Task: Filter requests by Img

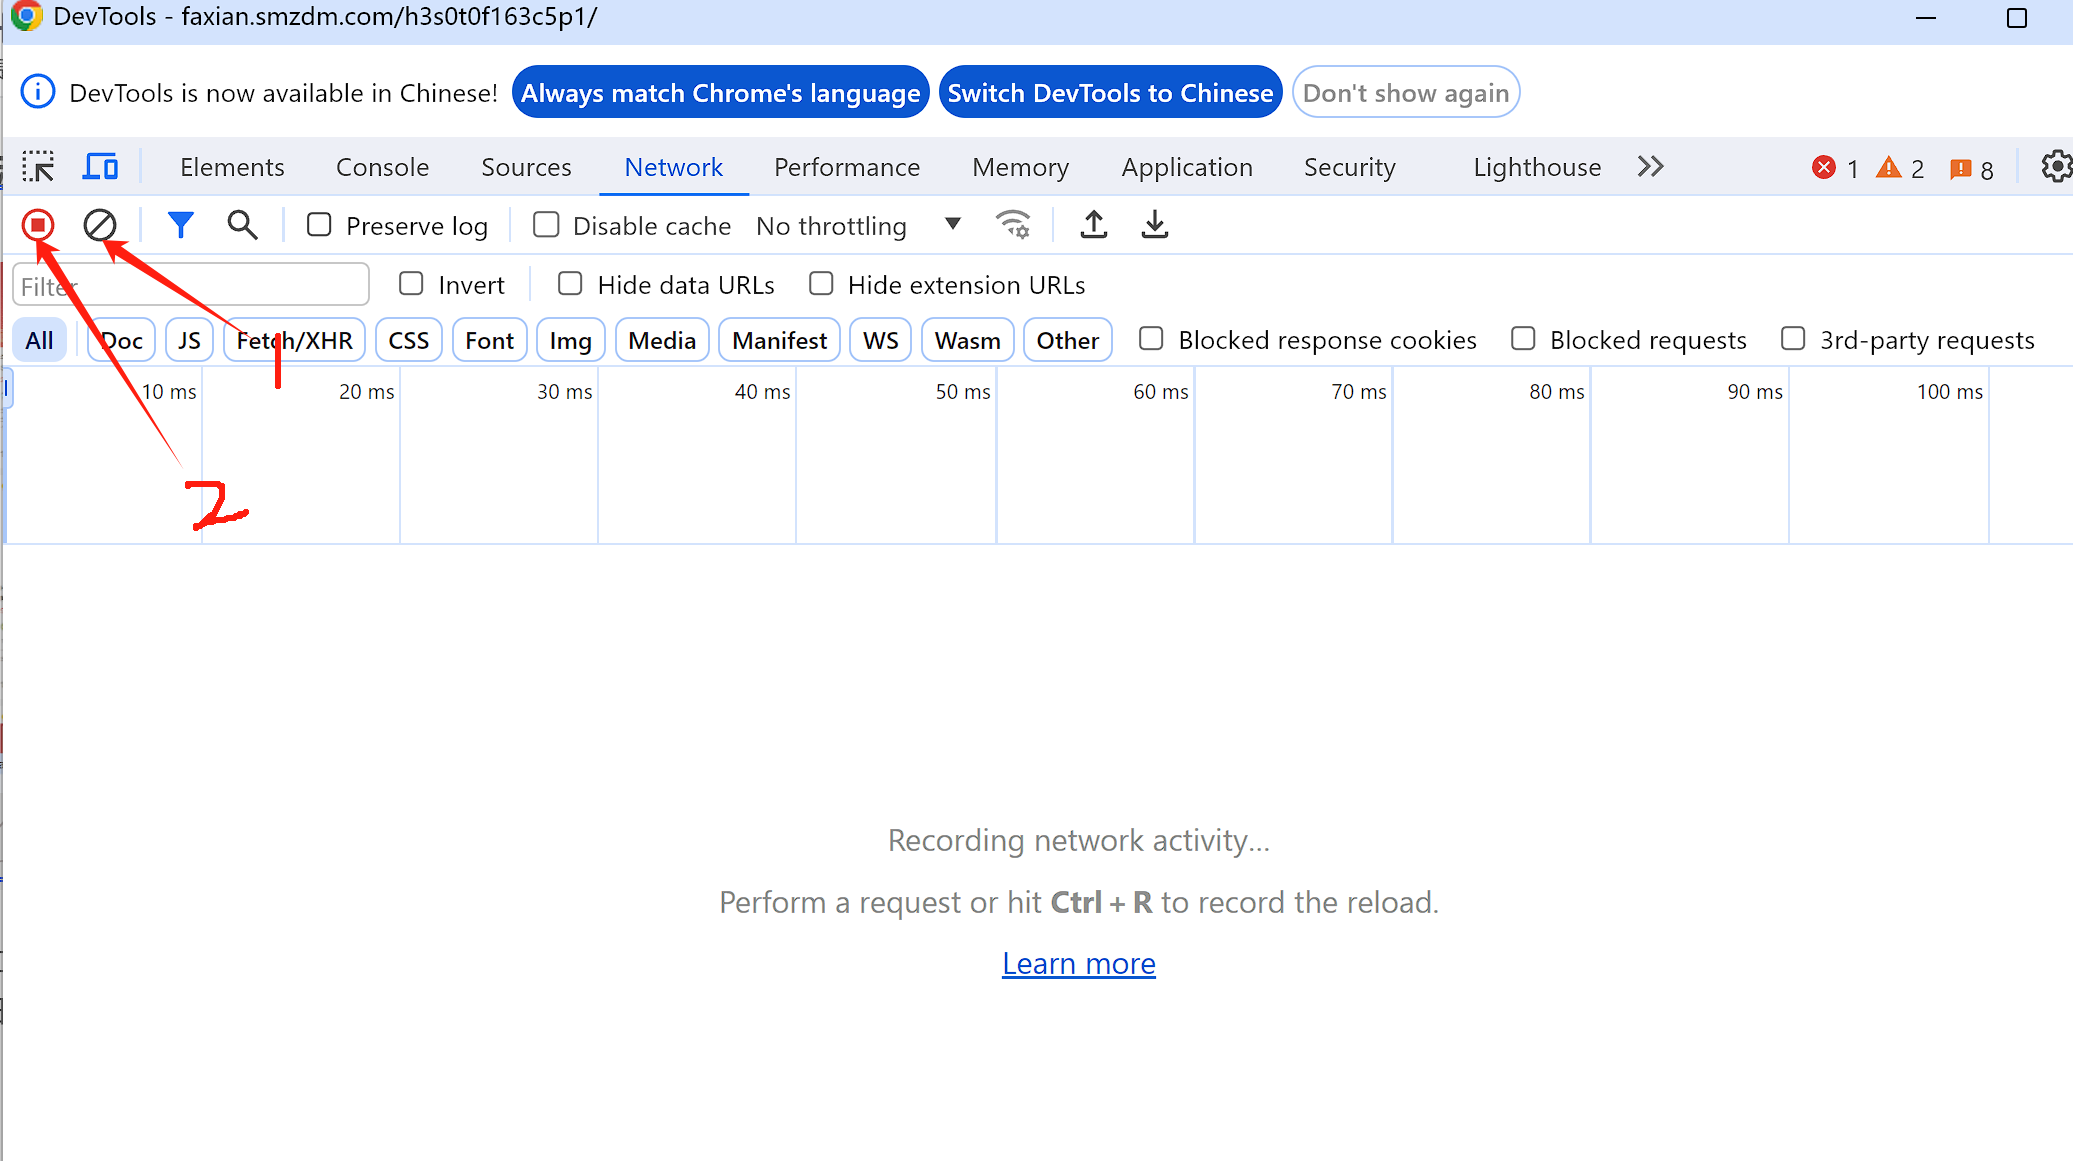Action: [x=570, y=340]
